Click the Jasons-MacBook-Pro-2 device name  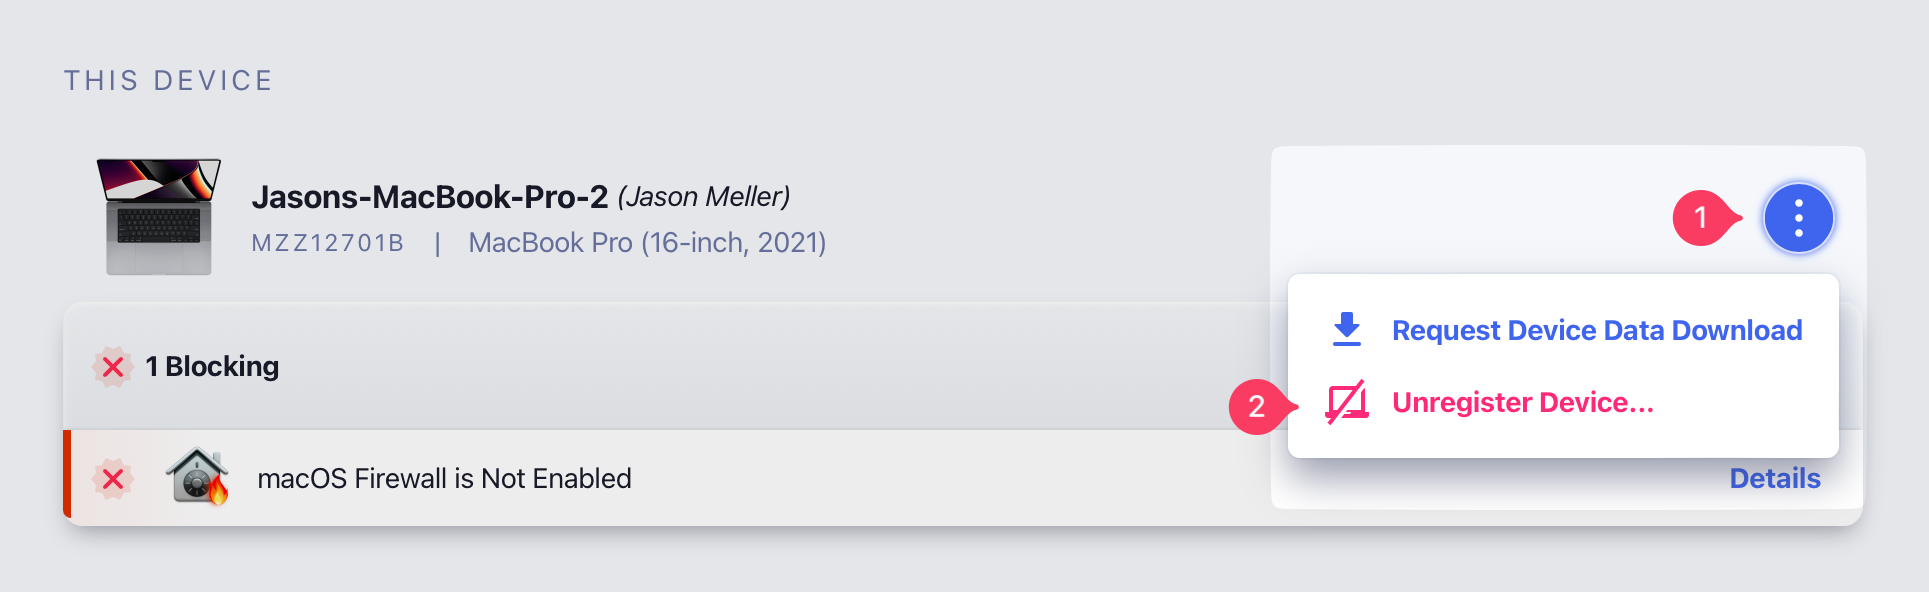point(430,197)
